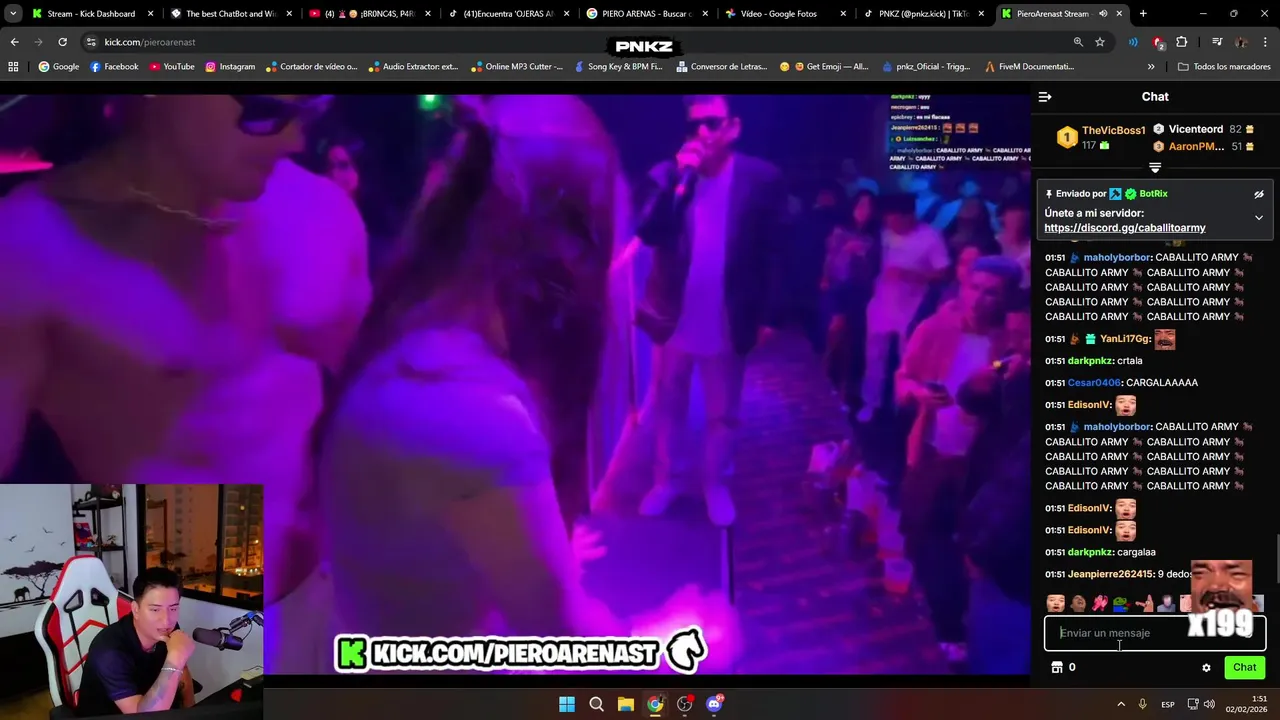This screenshot has height=720, width=1280.
Task: Open File Explorer from the taskbar
Action: 625,704
